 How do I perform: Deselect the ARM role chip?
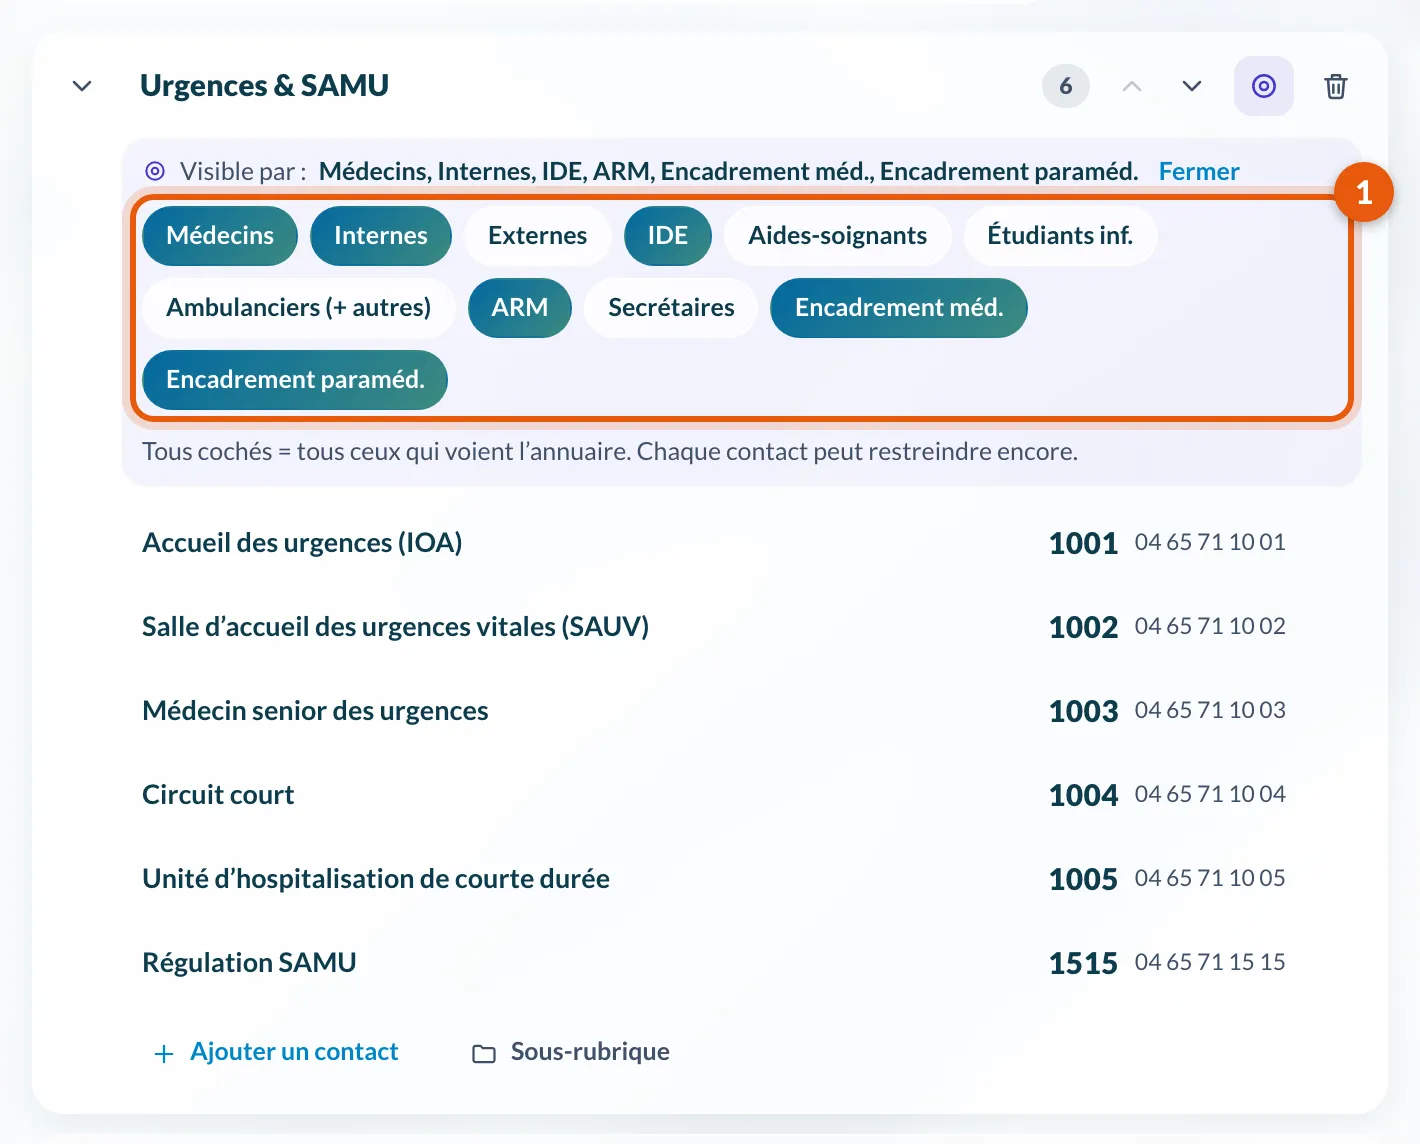(520, 308)
